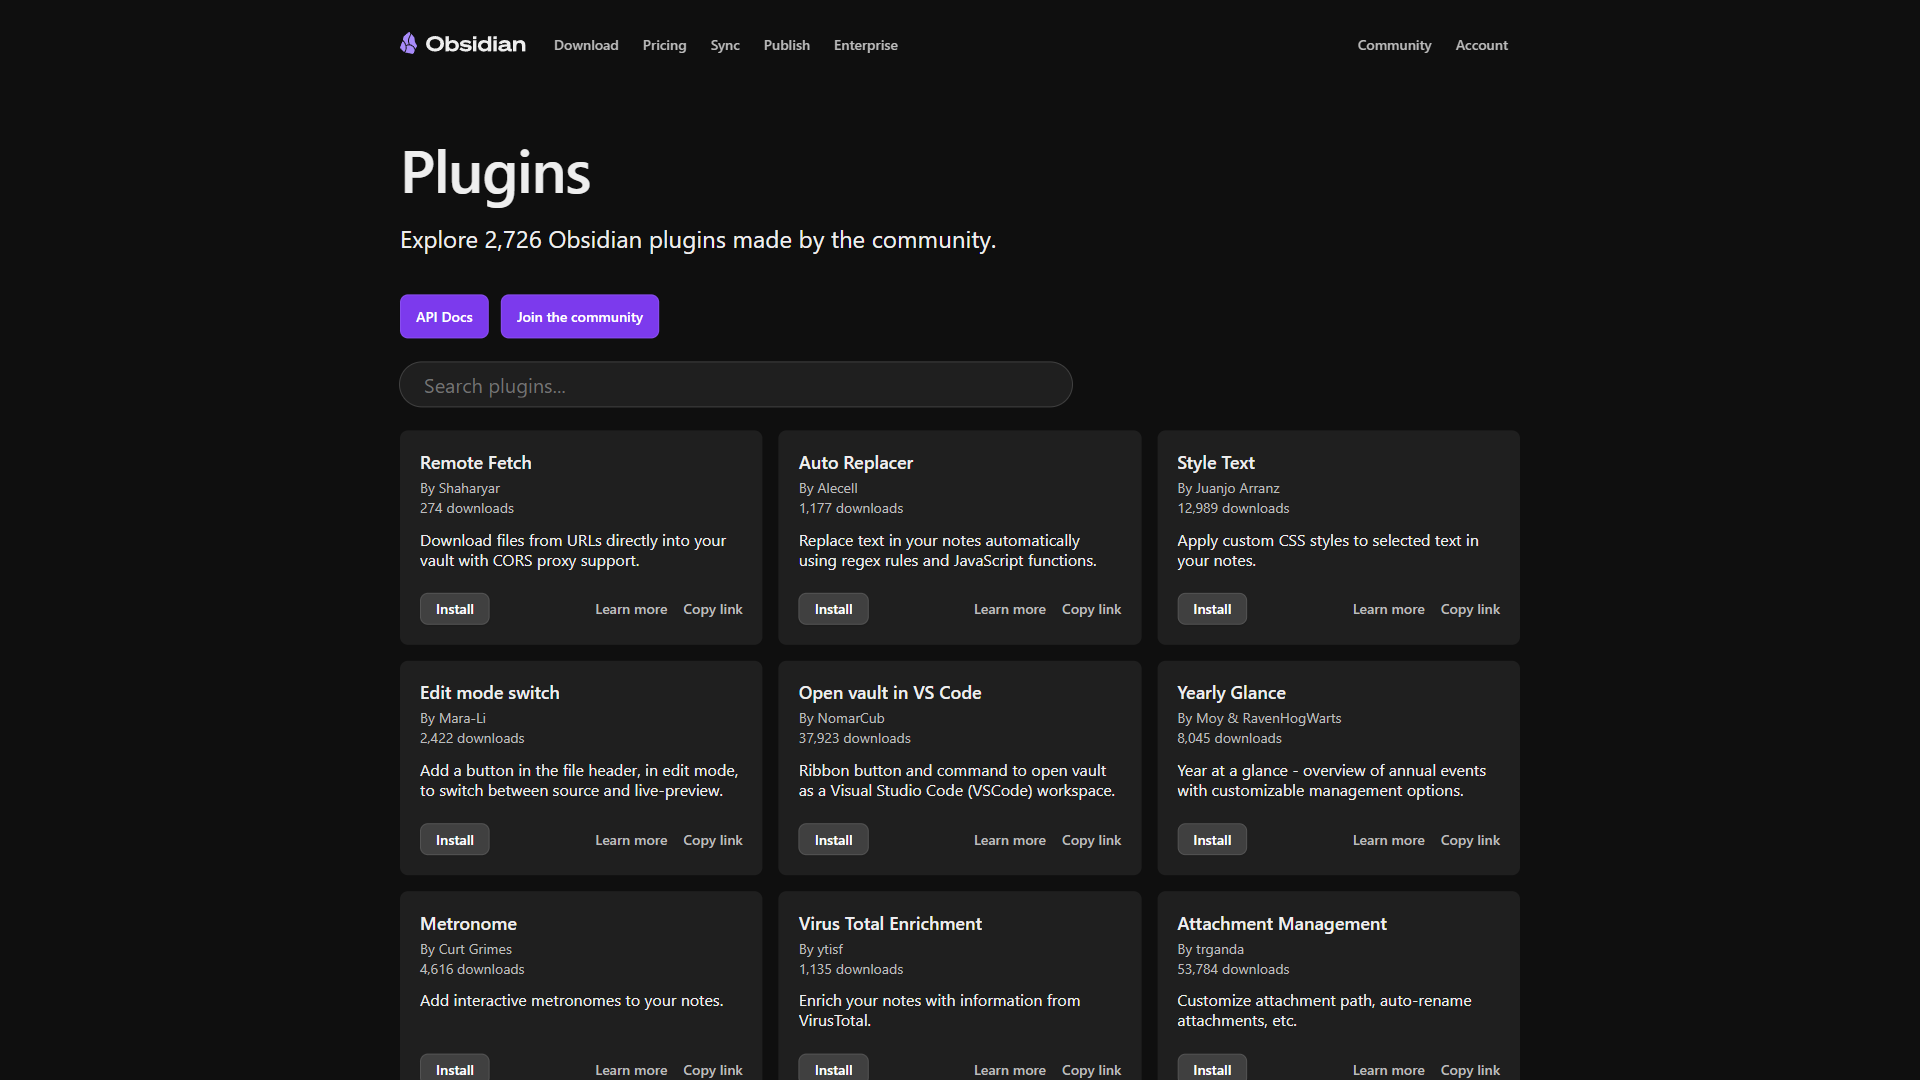This screenshot has height=1080, width=1920.
Task: Copy link for Yearly Glance
Action: tap(1470, 840)
